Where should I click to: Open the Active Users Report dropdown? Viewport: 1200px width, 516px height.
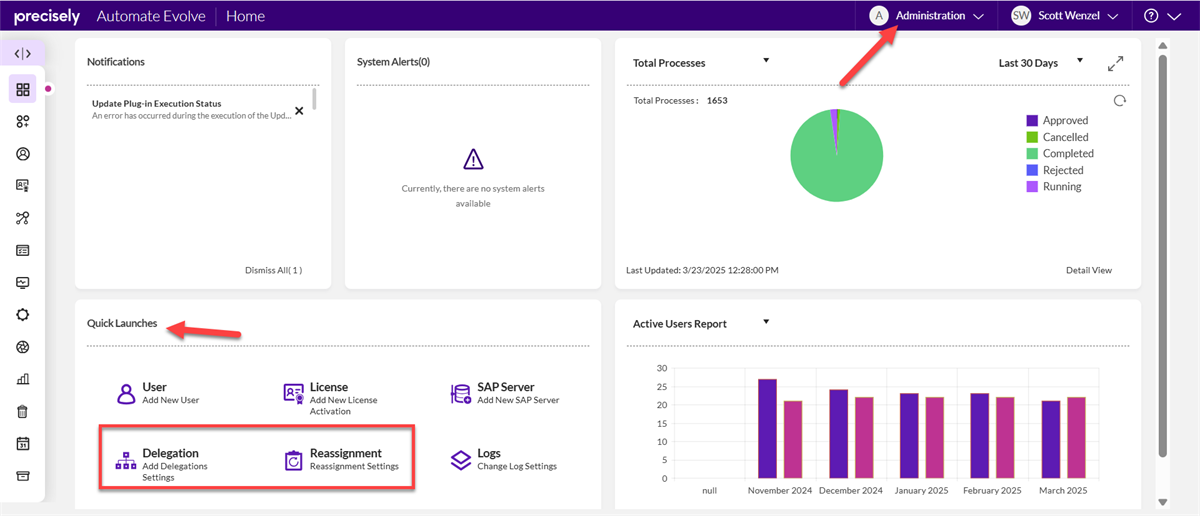coord(766,322)
